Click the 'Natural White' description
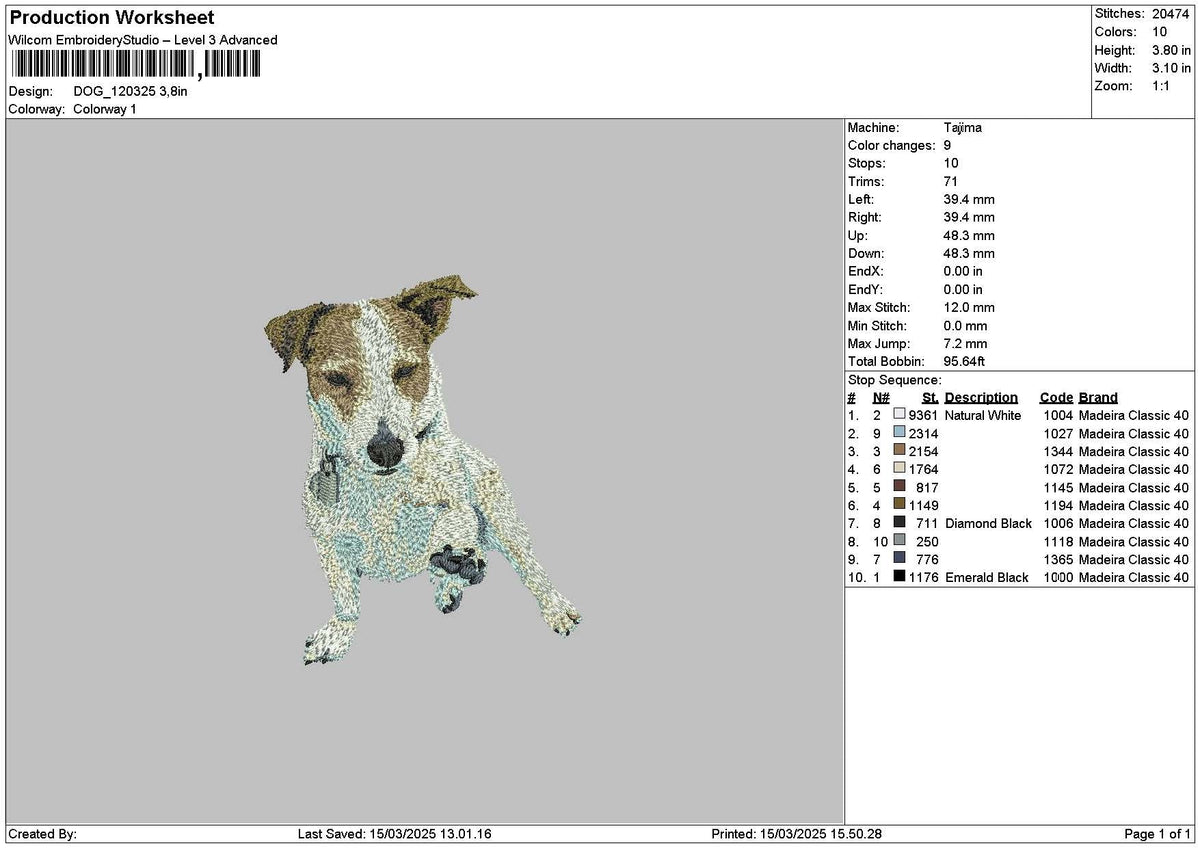The width and height of the screenshot is (1200, 848). [983, 415]
